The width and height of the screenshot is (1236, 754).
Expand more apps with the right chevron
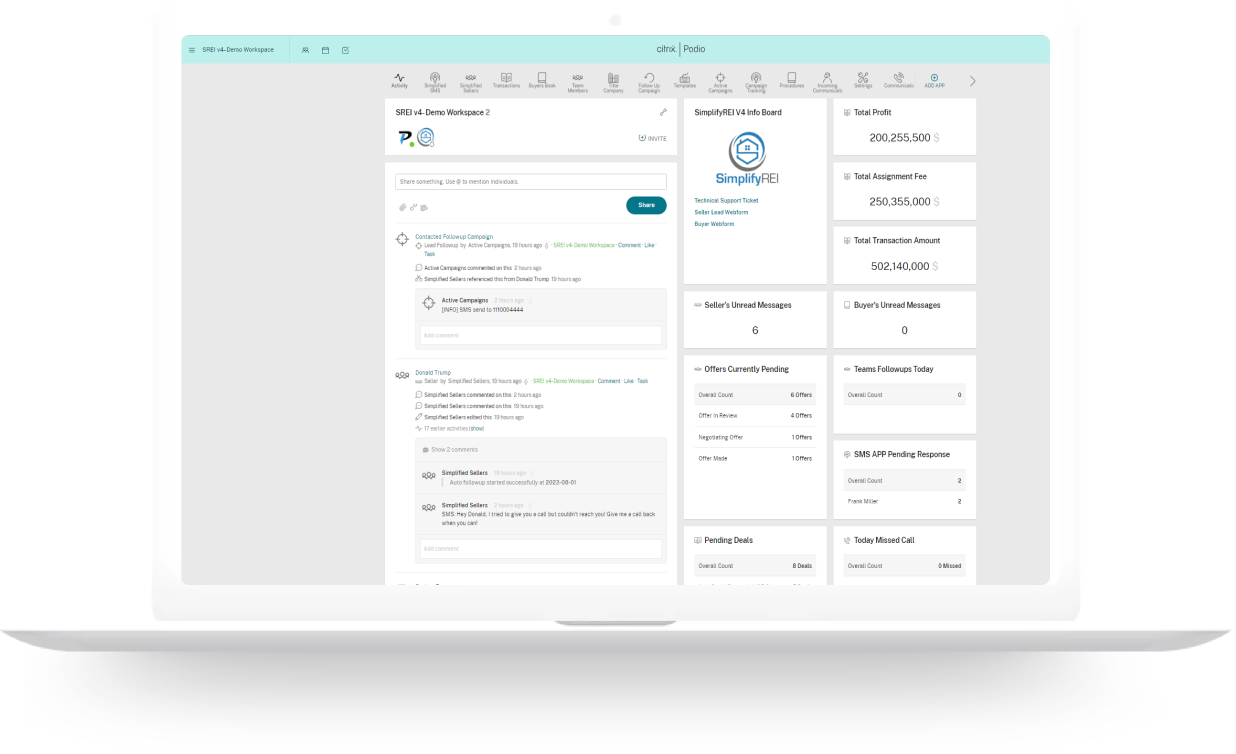972,81
